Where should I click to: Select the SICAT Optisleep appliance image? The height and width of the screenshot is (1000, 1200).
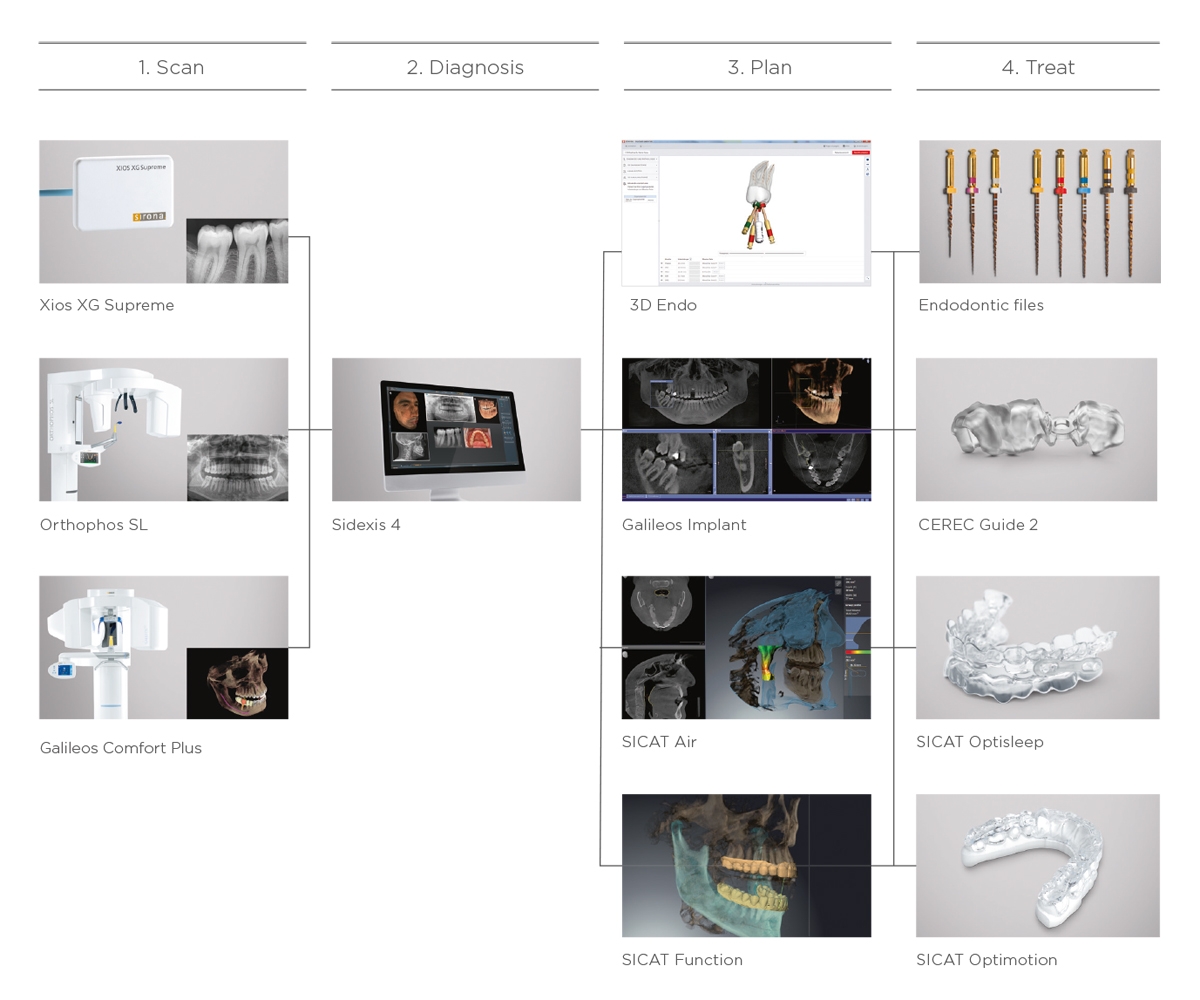tap(1038, 647)
